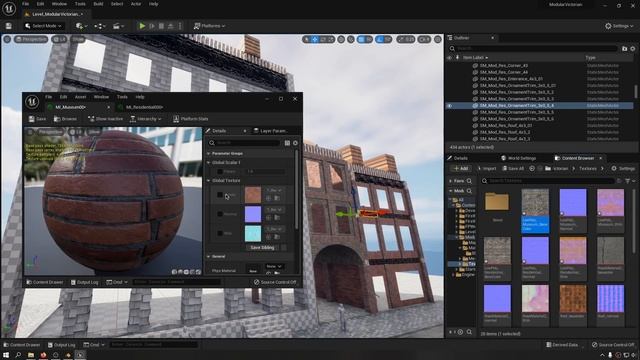Click the Add button in Content Browser
Viewport: 640px width, 360px height.
coord(460,168)
